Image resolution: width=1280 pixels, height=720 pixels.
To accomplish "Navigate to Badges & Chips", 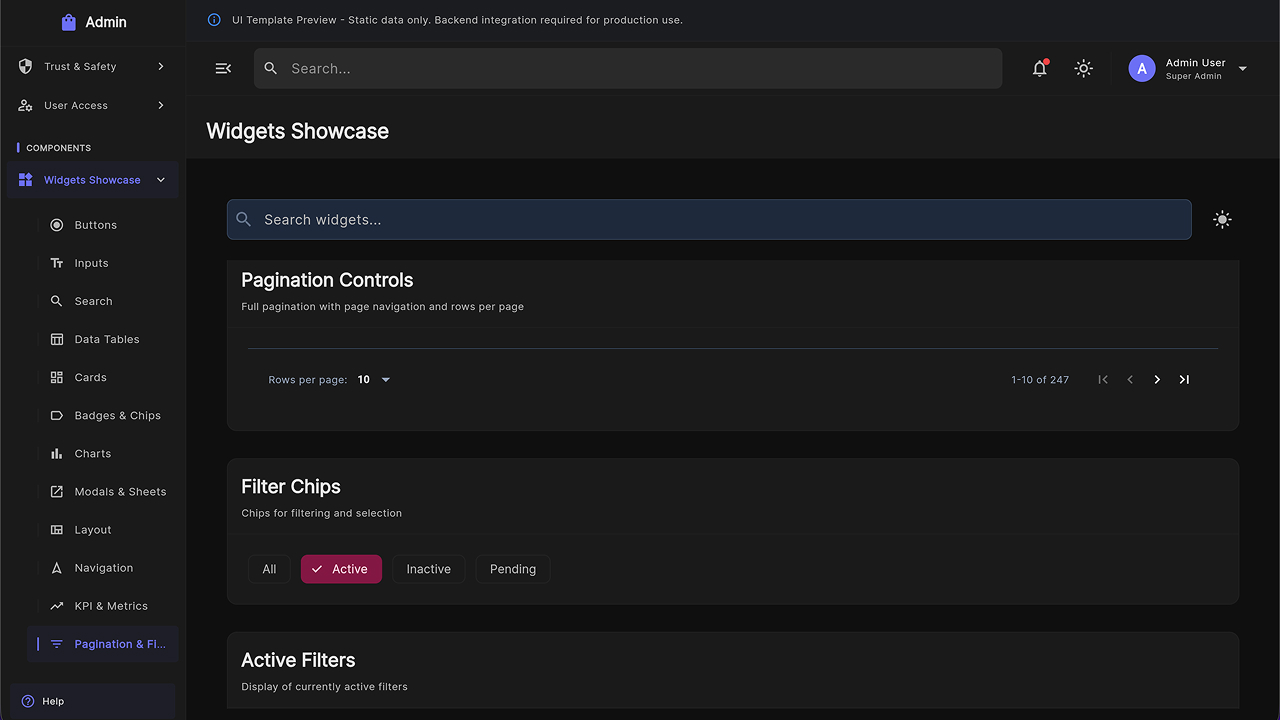I will point(104,416).
